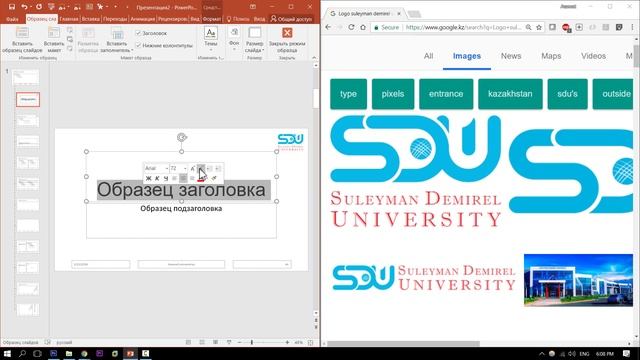Open the Task View button on taskbar
Image resolution: width=640 pixels, height=360 pixels.
(38, 353)
